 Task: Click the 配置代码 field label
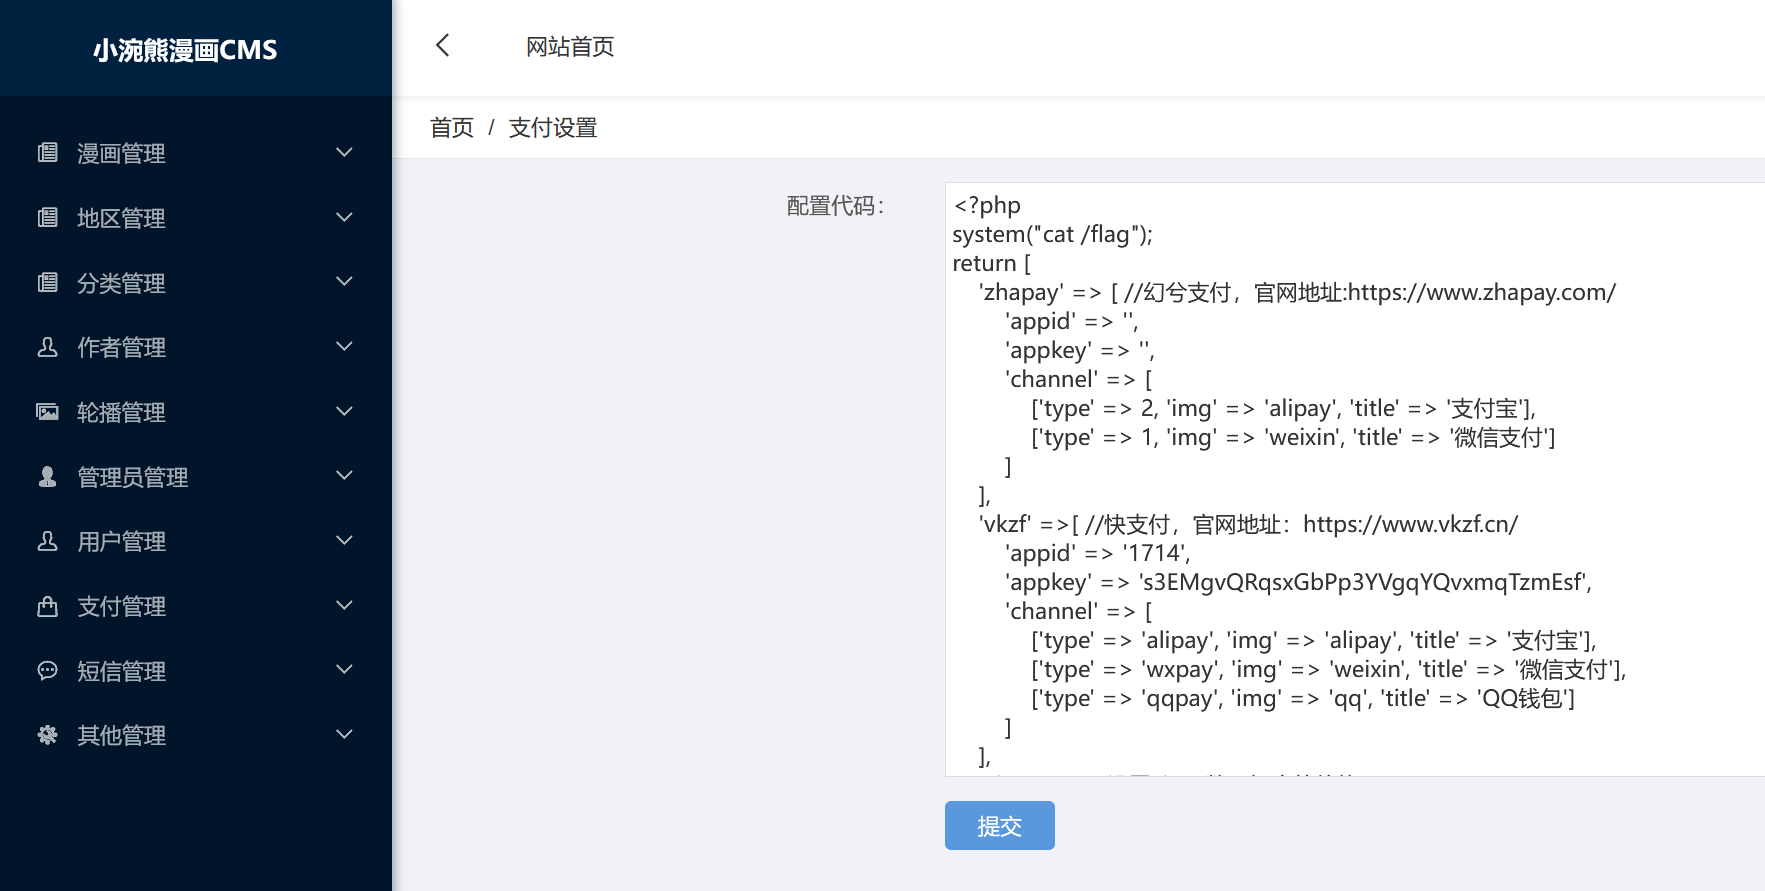835,205
